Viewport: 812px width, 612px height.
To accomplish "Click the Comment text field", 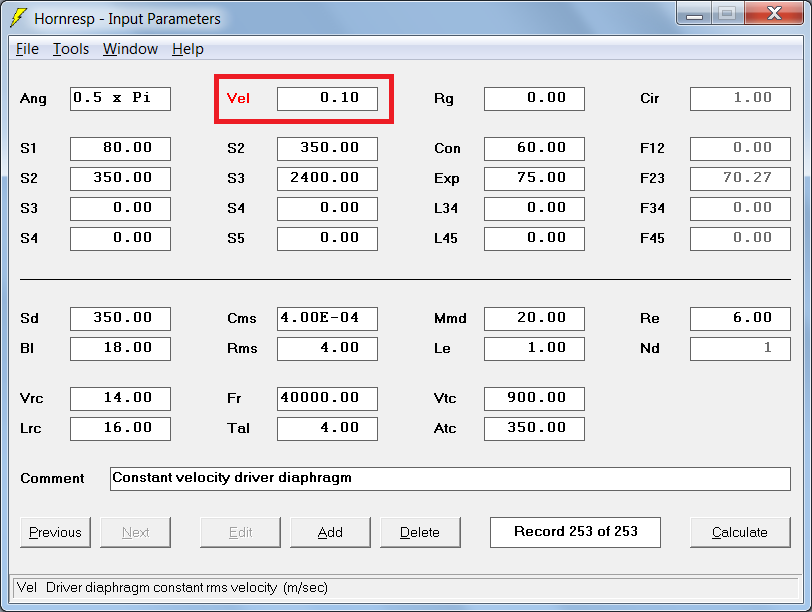I will pyautogui.click(x=450, y=478).
